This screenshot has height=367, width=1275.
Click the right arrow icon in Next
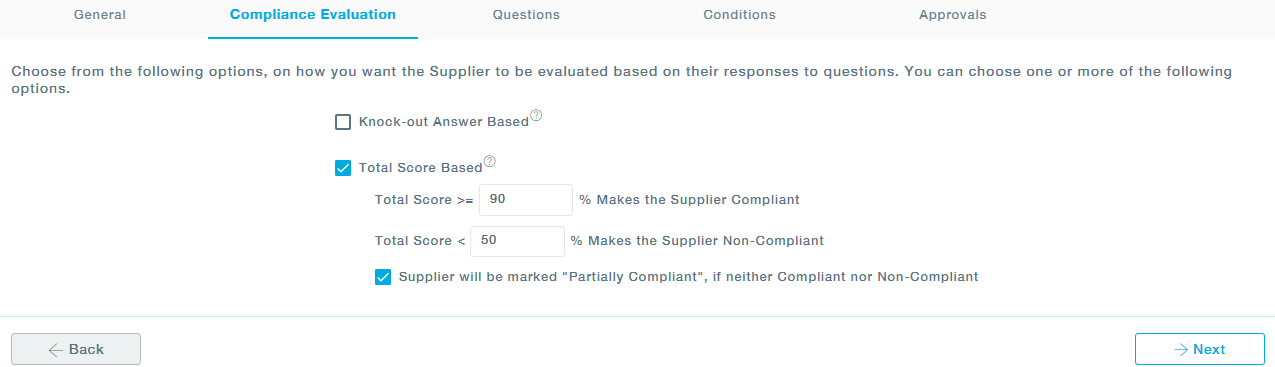click(1181, 350)
